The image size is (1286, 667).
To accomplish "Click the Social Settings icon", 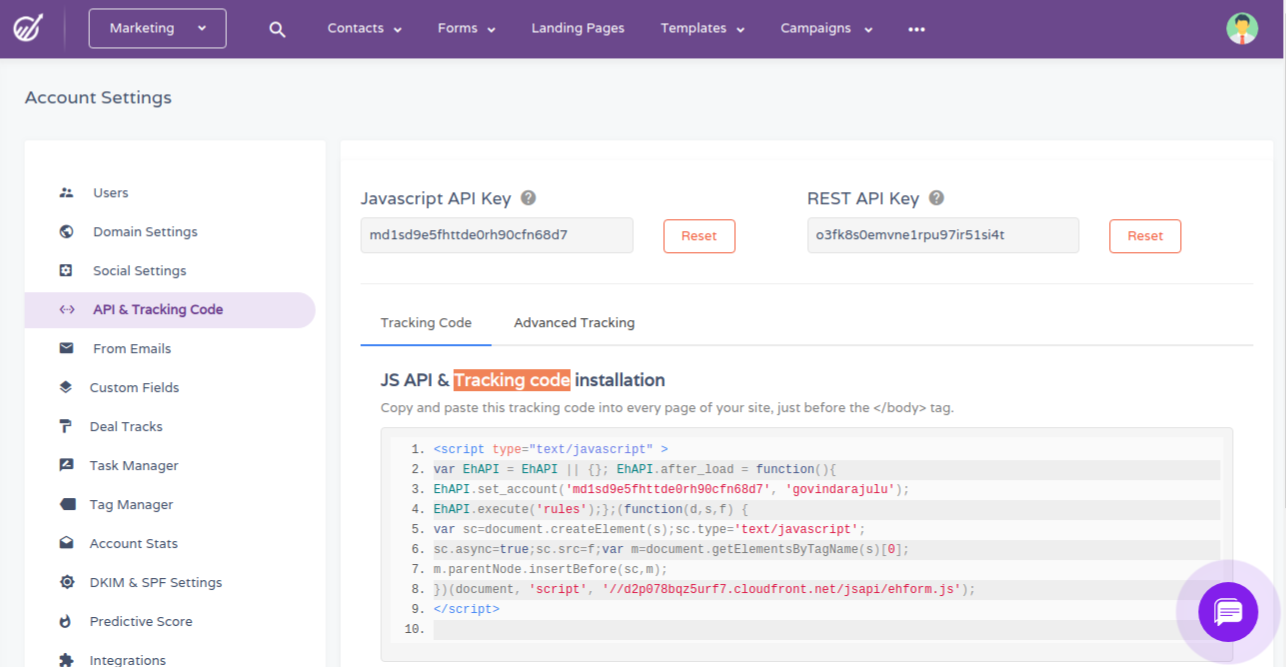I will pos(67,271).
